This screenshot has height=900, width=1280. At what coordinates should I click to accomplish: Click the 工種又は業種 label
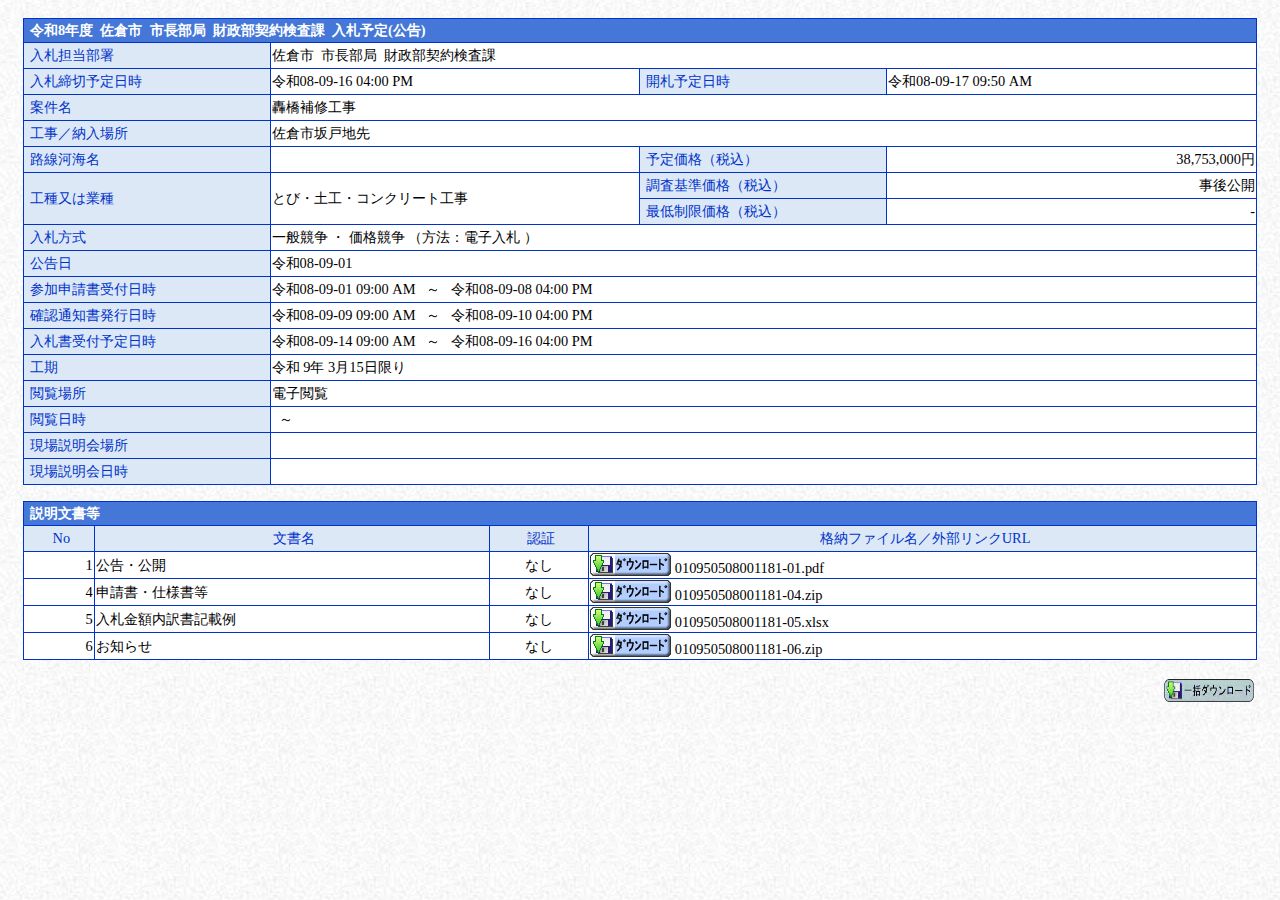tap(72, 199)
